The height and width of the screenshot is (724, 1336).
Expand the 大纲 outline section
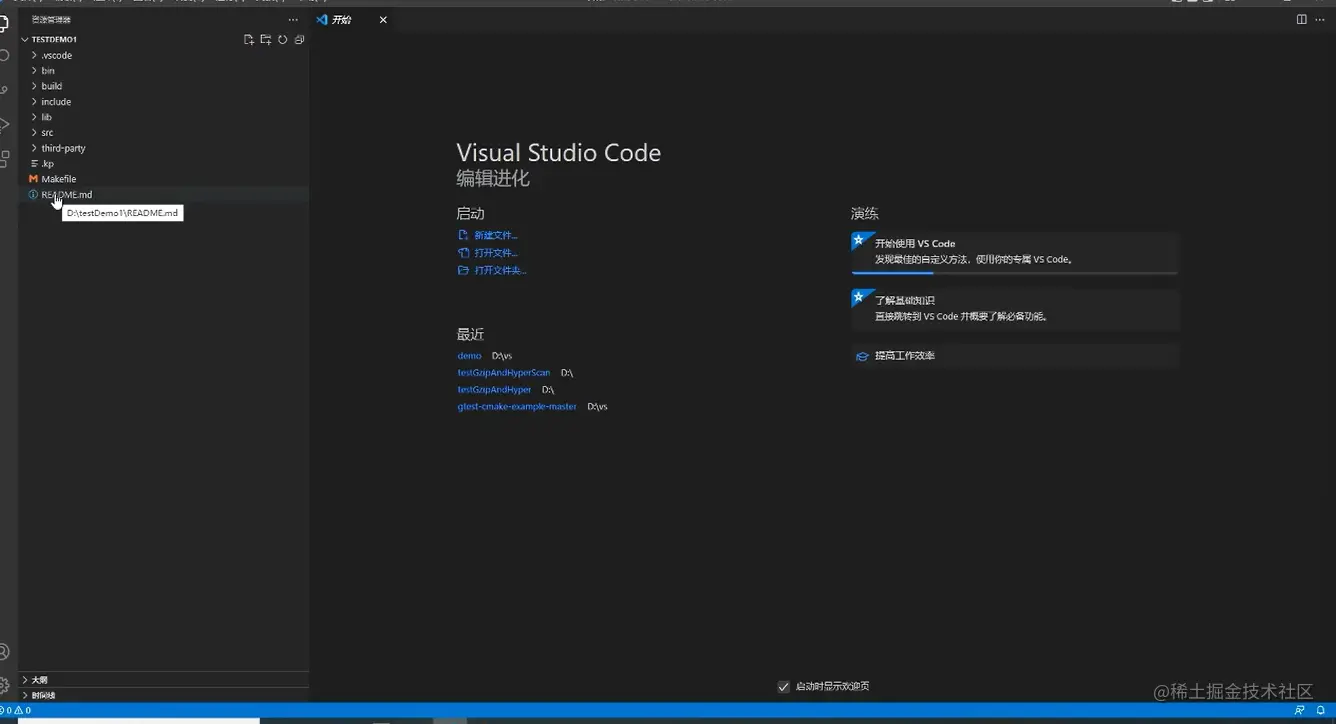164,680
